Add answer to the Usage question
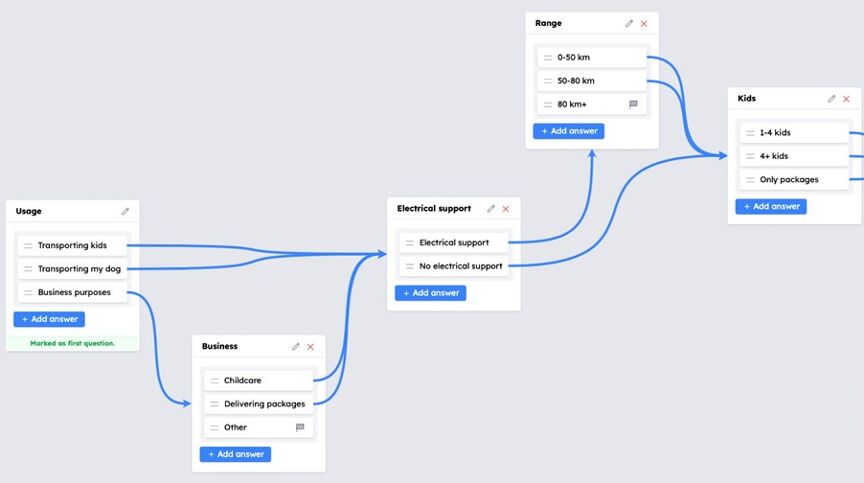Viewport: 864px width, 483px height. pos(49,319)
